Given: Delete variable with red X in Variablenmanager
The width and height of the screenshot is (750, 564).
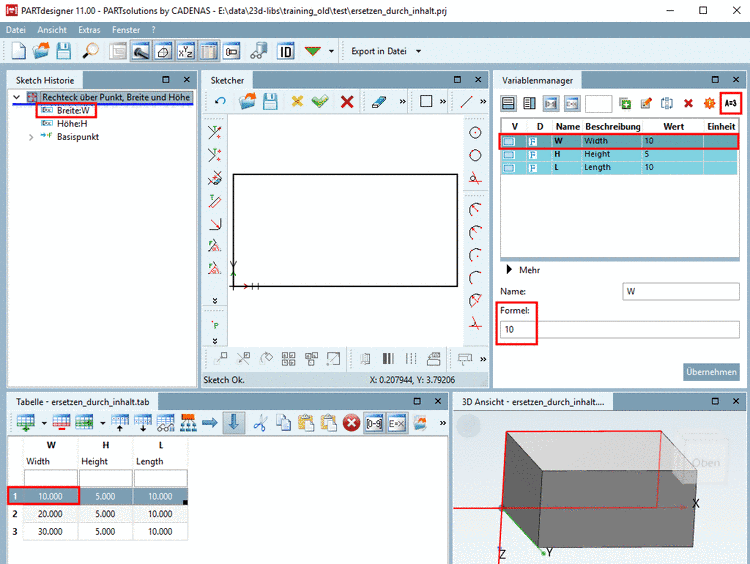Looking at the screenshot, I should (688, 103).
